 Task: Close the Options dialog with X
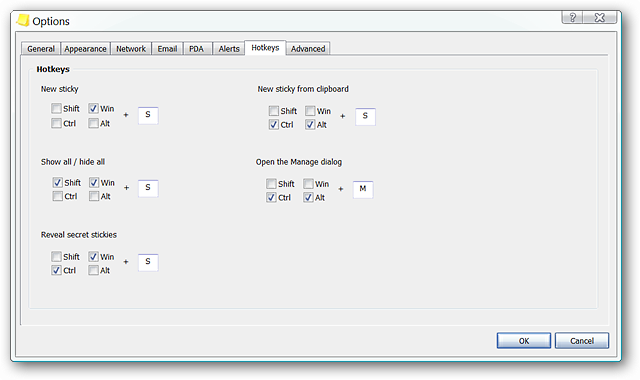coord(600,18)
